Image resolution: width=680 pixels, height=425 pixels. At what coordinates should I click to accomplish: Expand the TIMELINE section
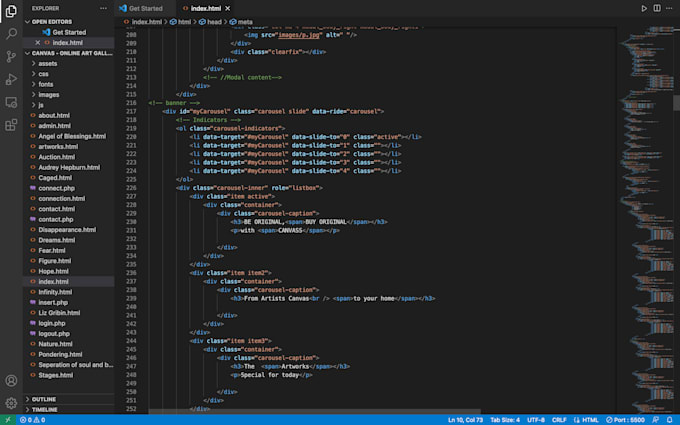[45, 409]
